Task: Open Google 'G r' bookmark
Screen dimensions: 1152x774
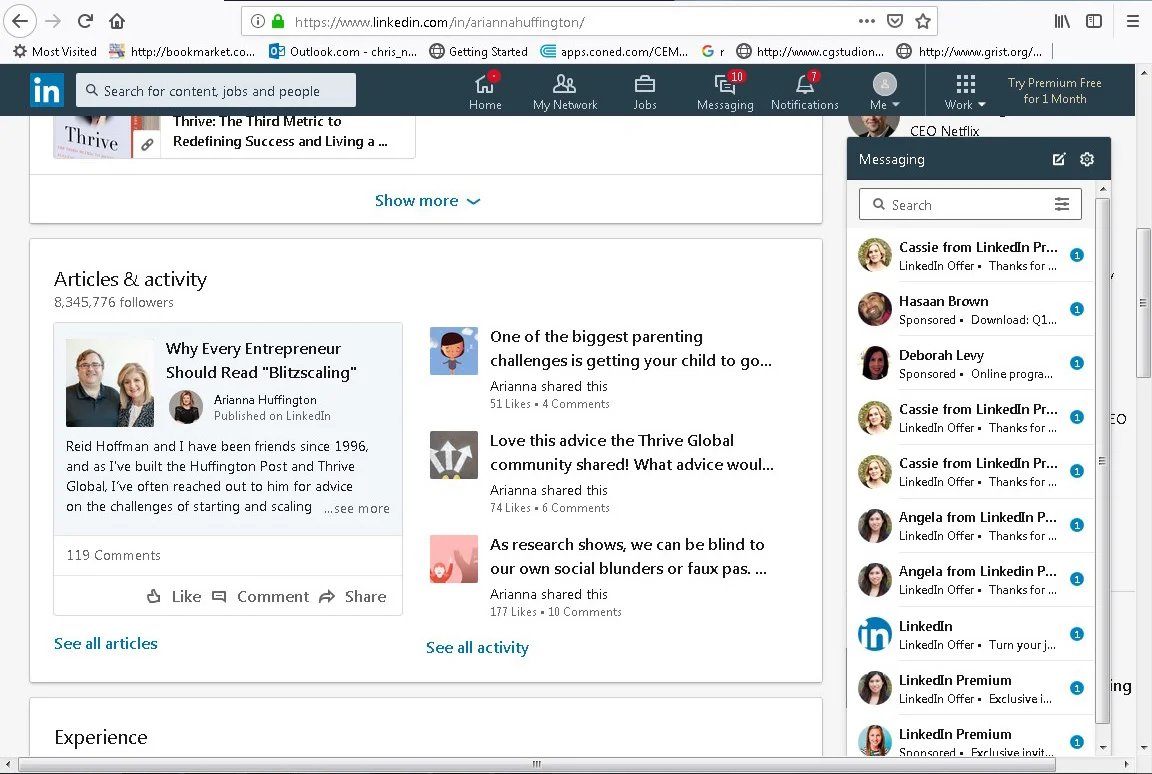Action: tap(713, 51)
